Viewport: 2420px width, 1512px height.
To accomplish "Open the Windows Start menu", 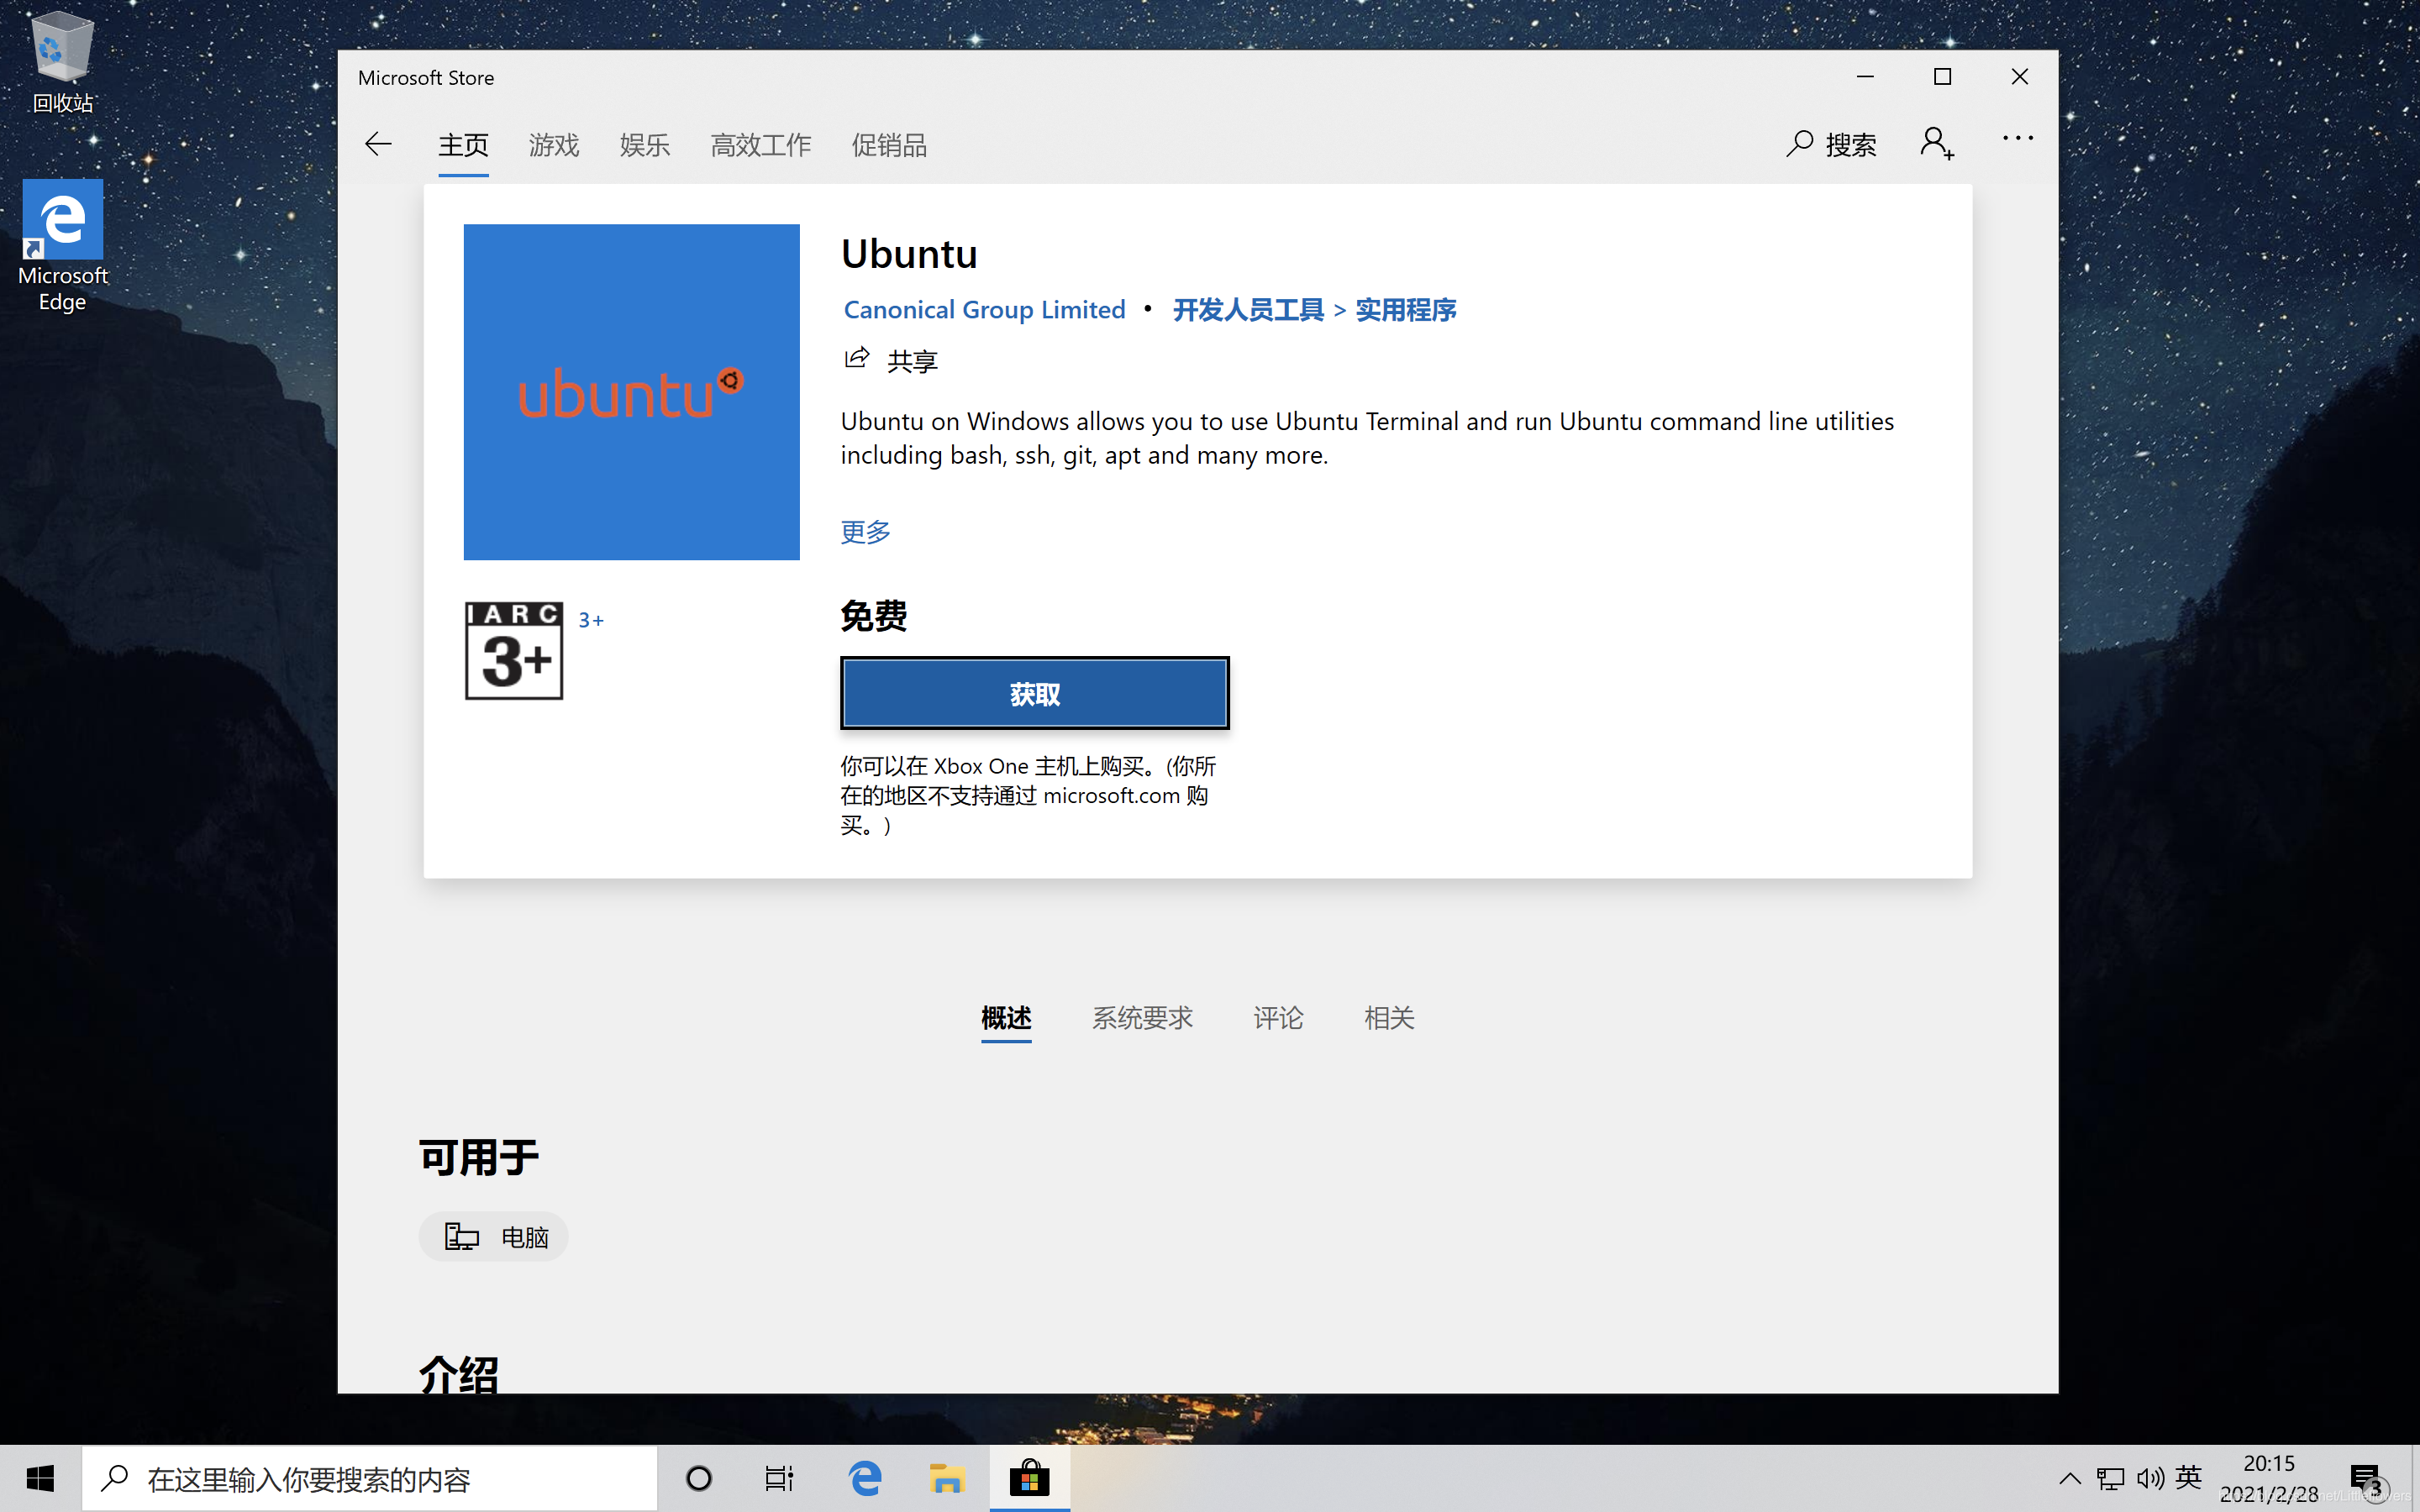I will pos(40,1478).
